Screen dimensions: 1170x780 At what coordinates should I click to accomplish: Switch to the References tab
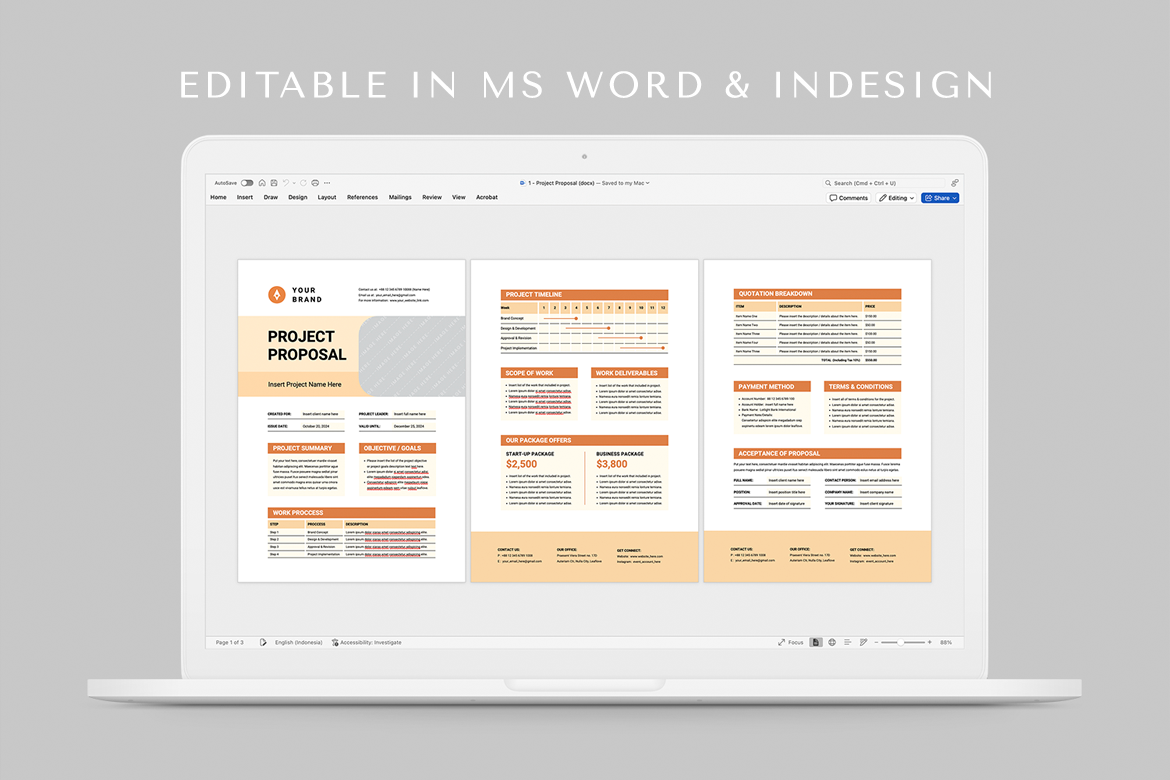click(x=362, y=198)
